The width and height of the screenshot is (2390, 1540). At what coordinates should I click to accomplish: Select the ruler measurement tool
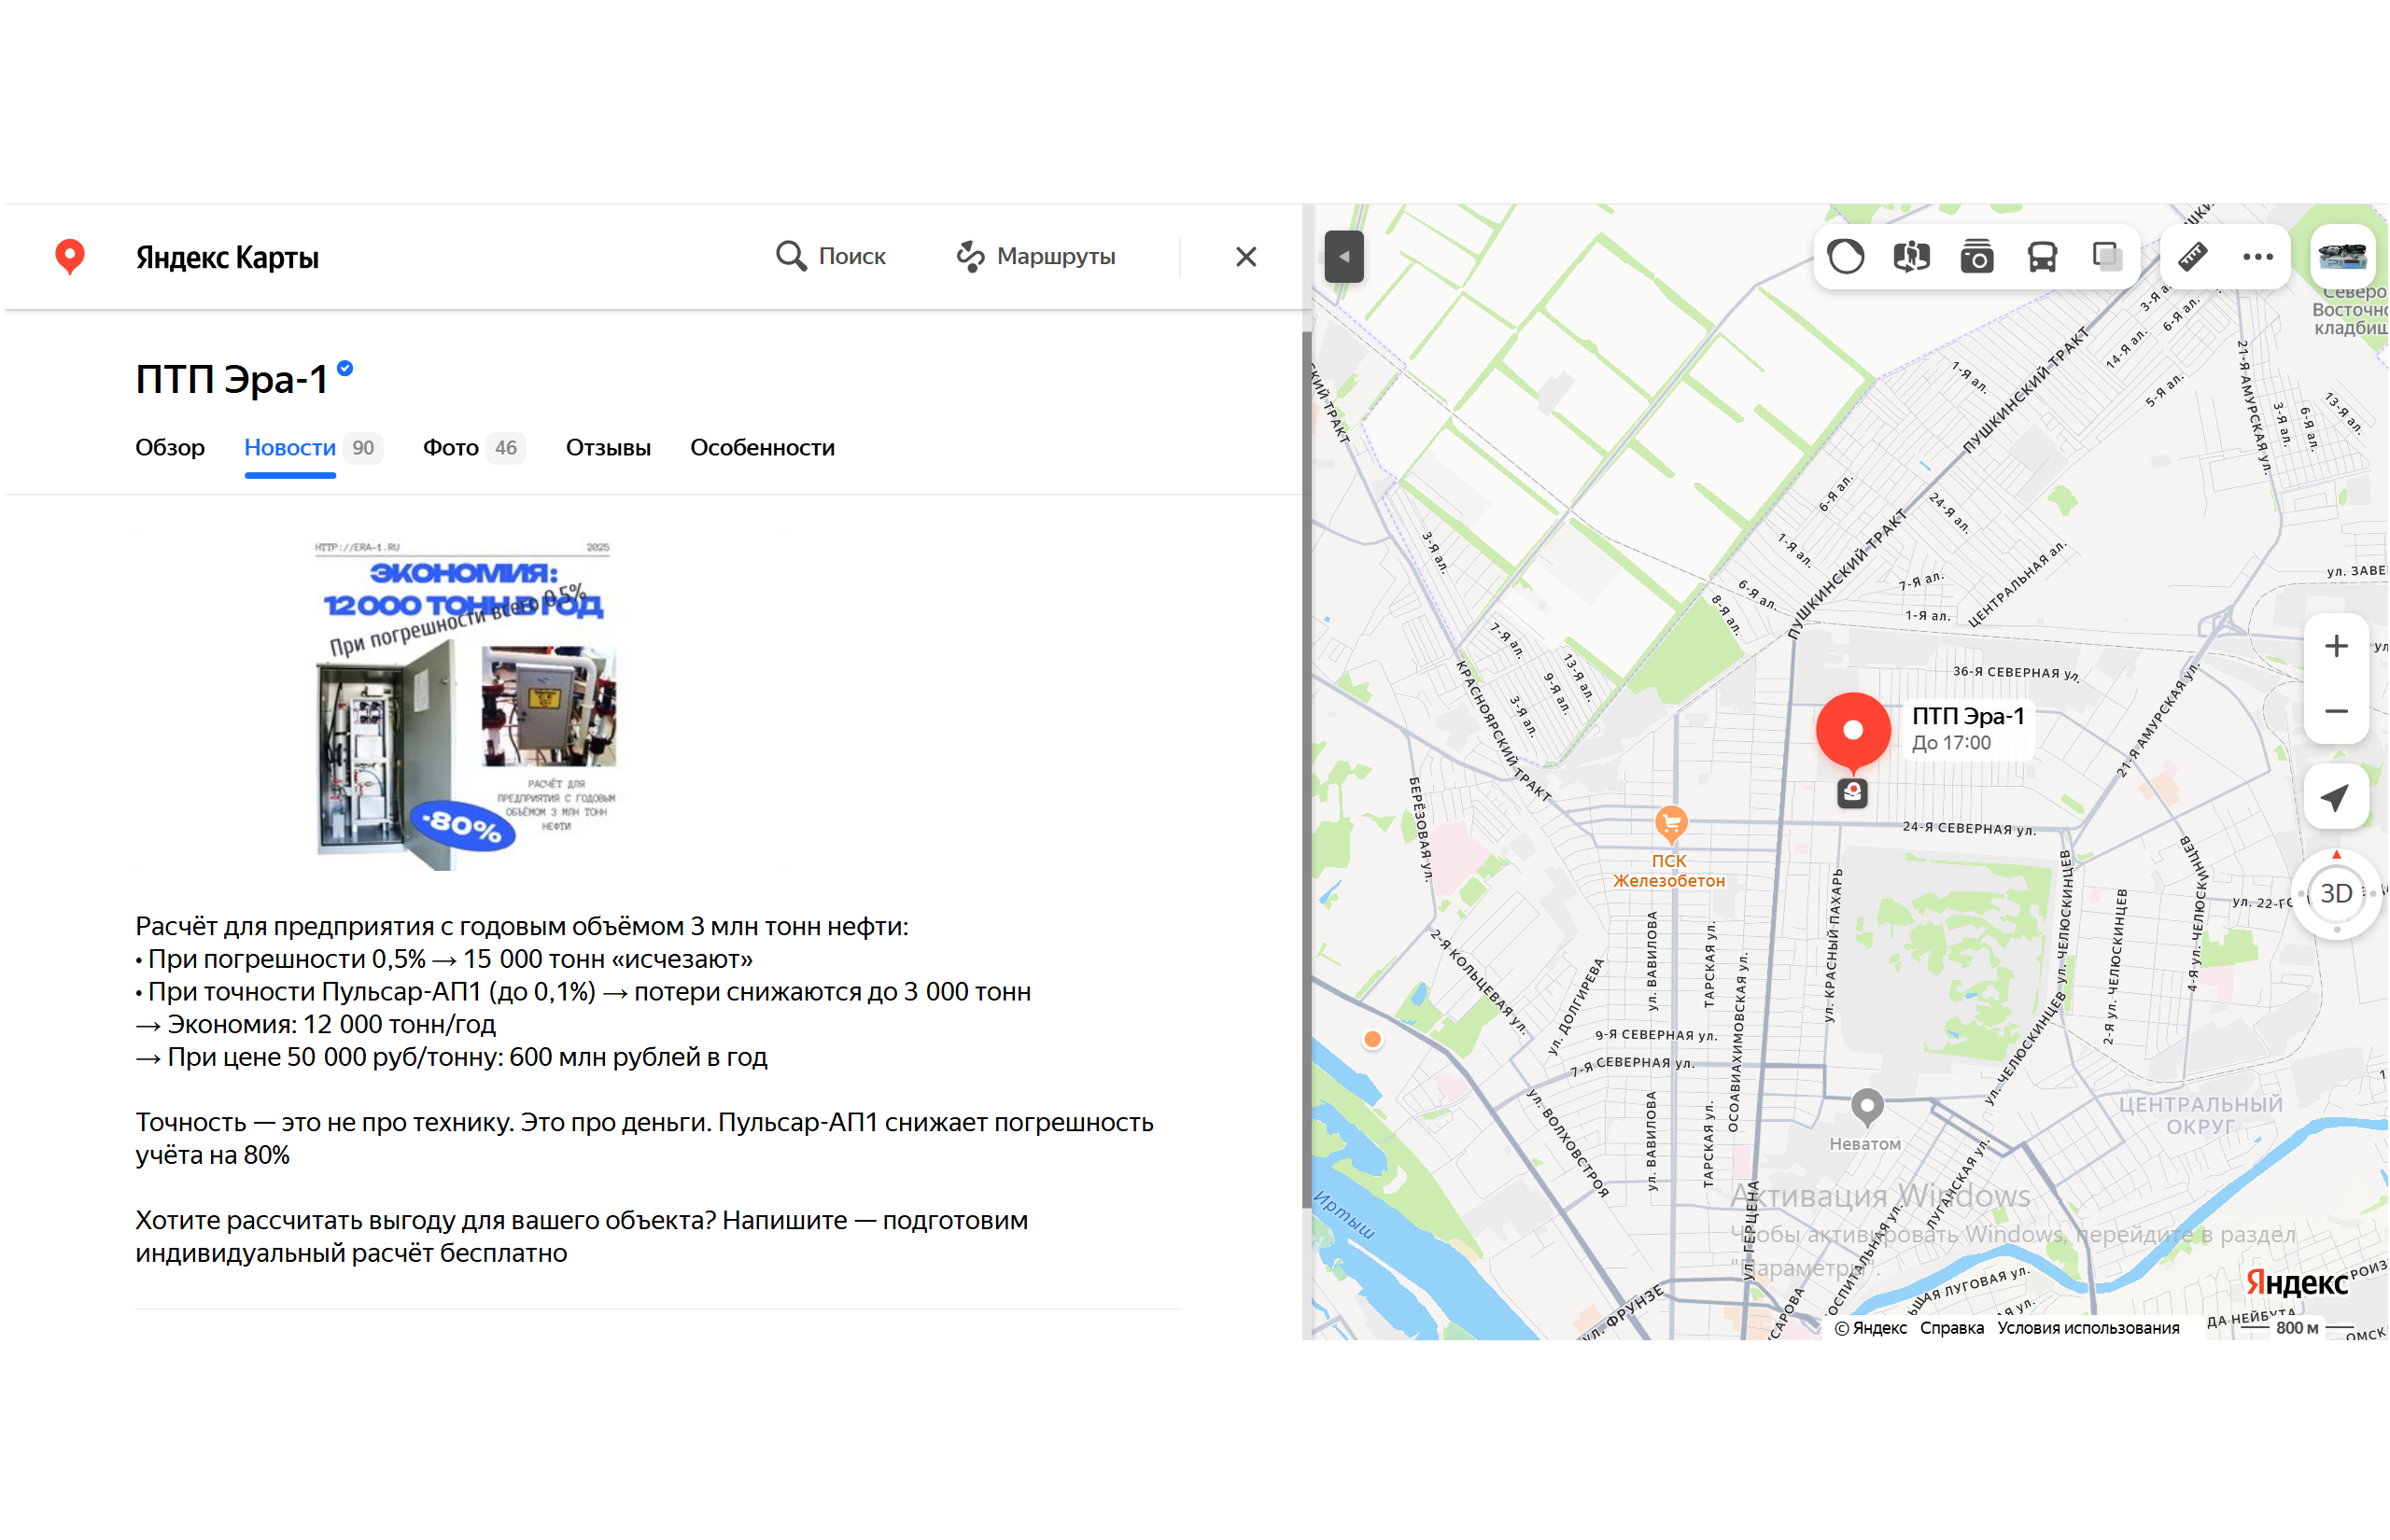[x=2193, y=257]
